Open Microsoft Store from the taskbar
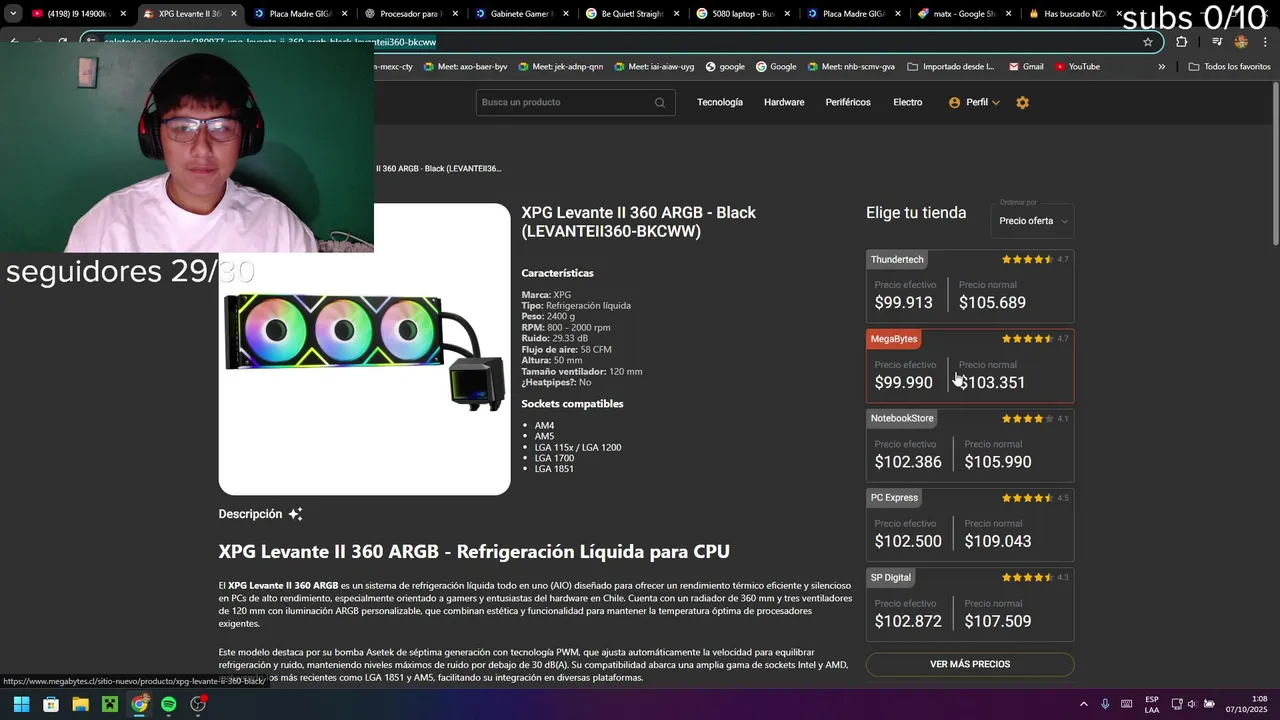The image size is (1280, 720). [51, 704]
